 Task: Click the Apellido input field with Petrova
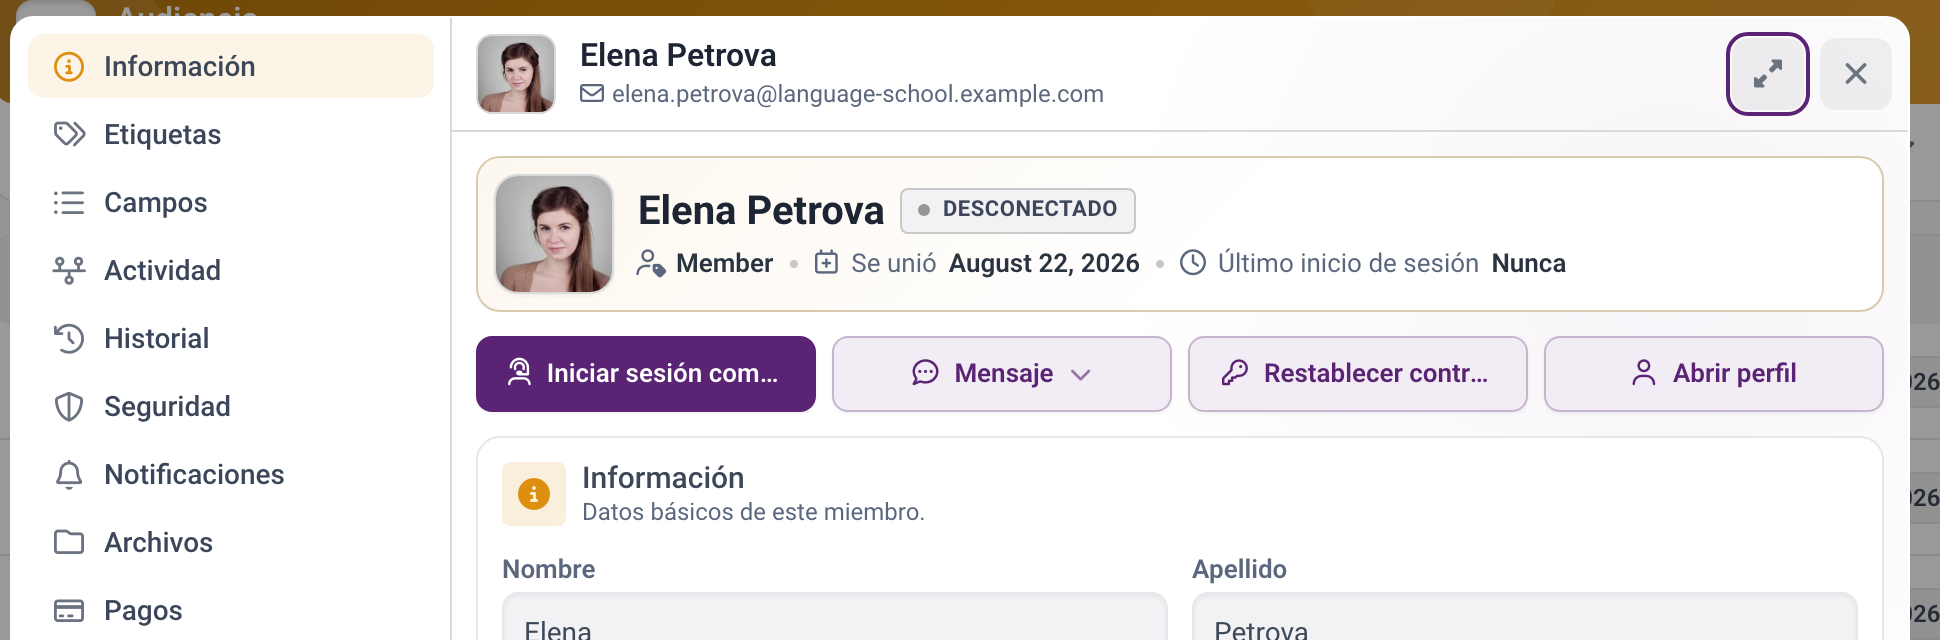click(x=1525, y=617)
